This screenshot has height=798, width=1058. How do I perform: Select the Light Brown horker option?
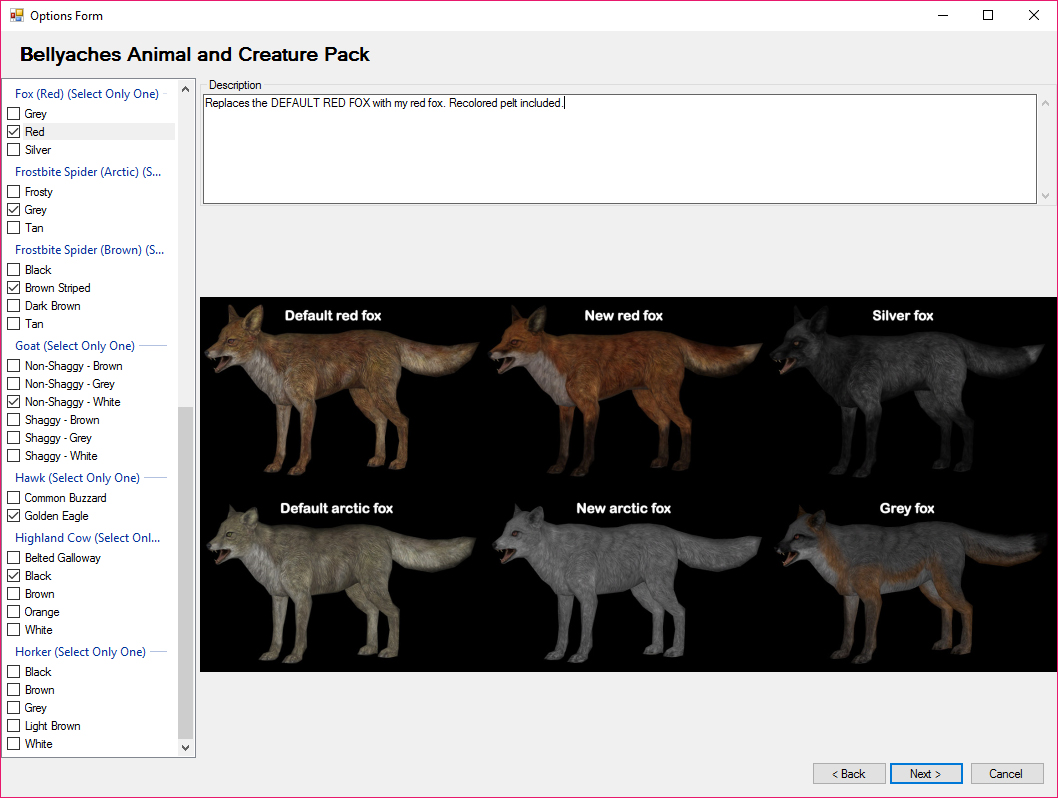(x=13, y=726)
